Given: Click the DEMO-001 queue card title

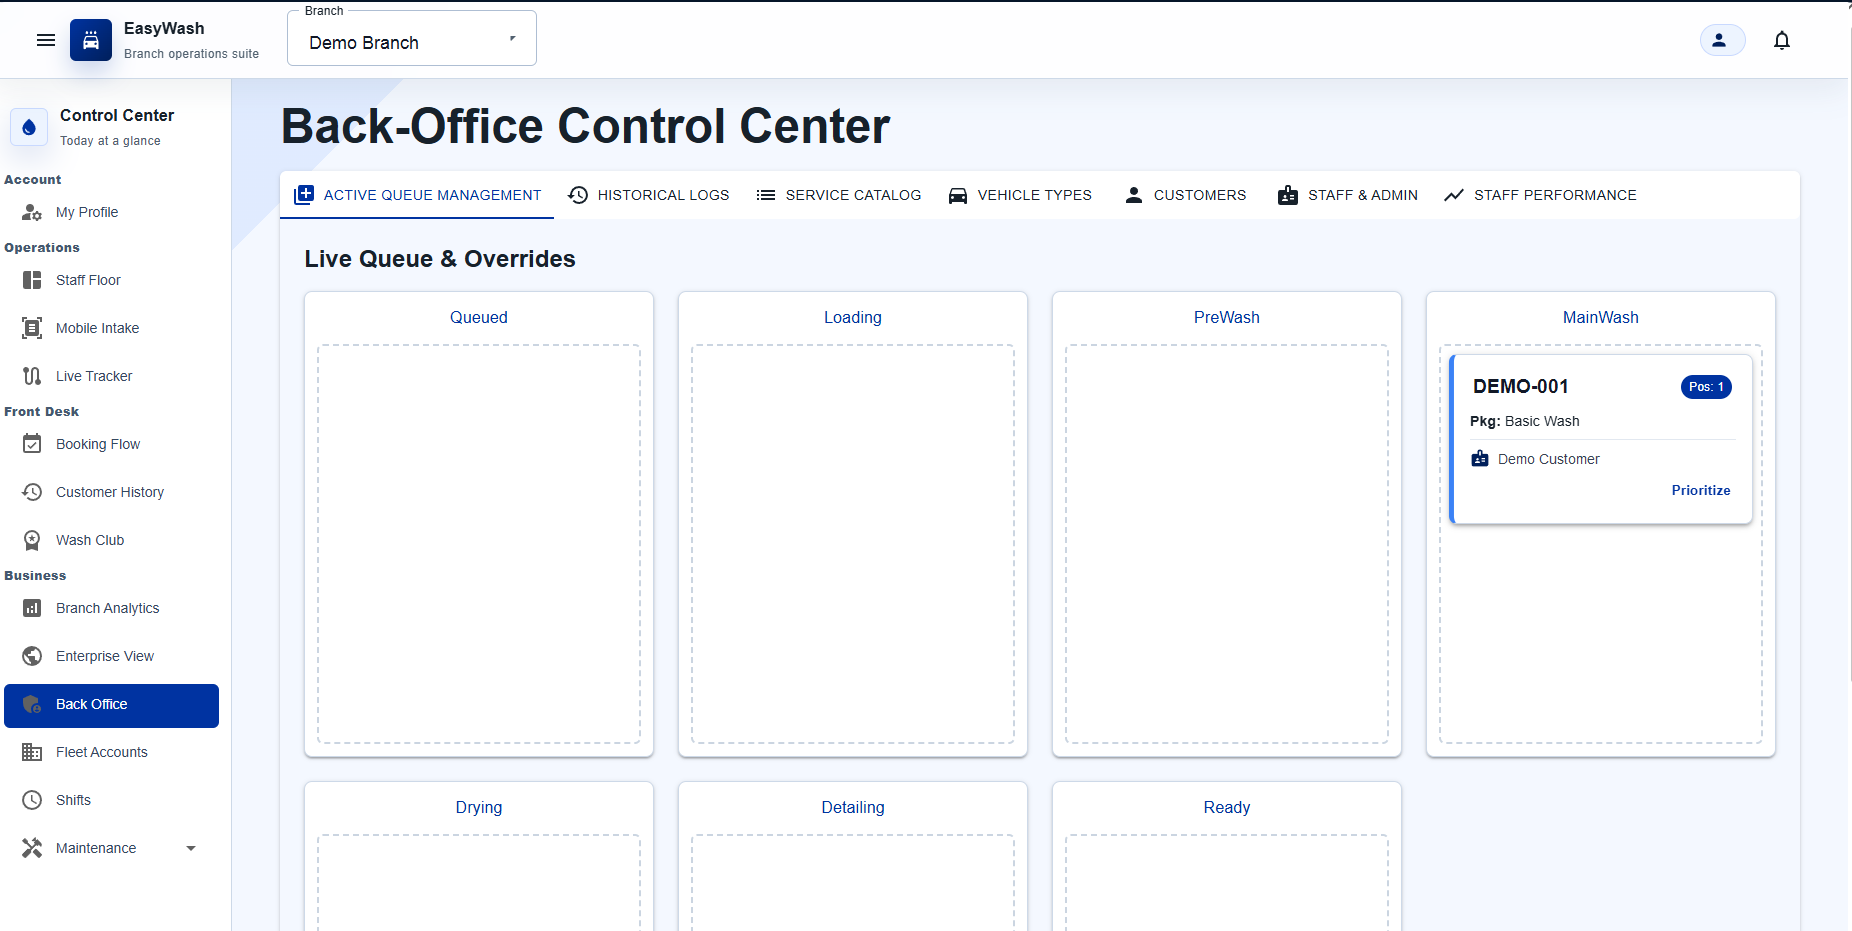Looking at the screenshot, I should pos(1520,386).
